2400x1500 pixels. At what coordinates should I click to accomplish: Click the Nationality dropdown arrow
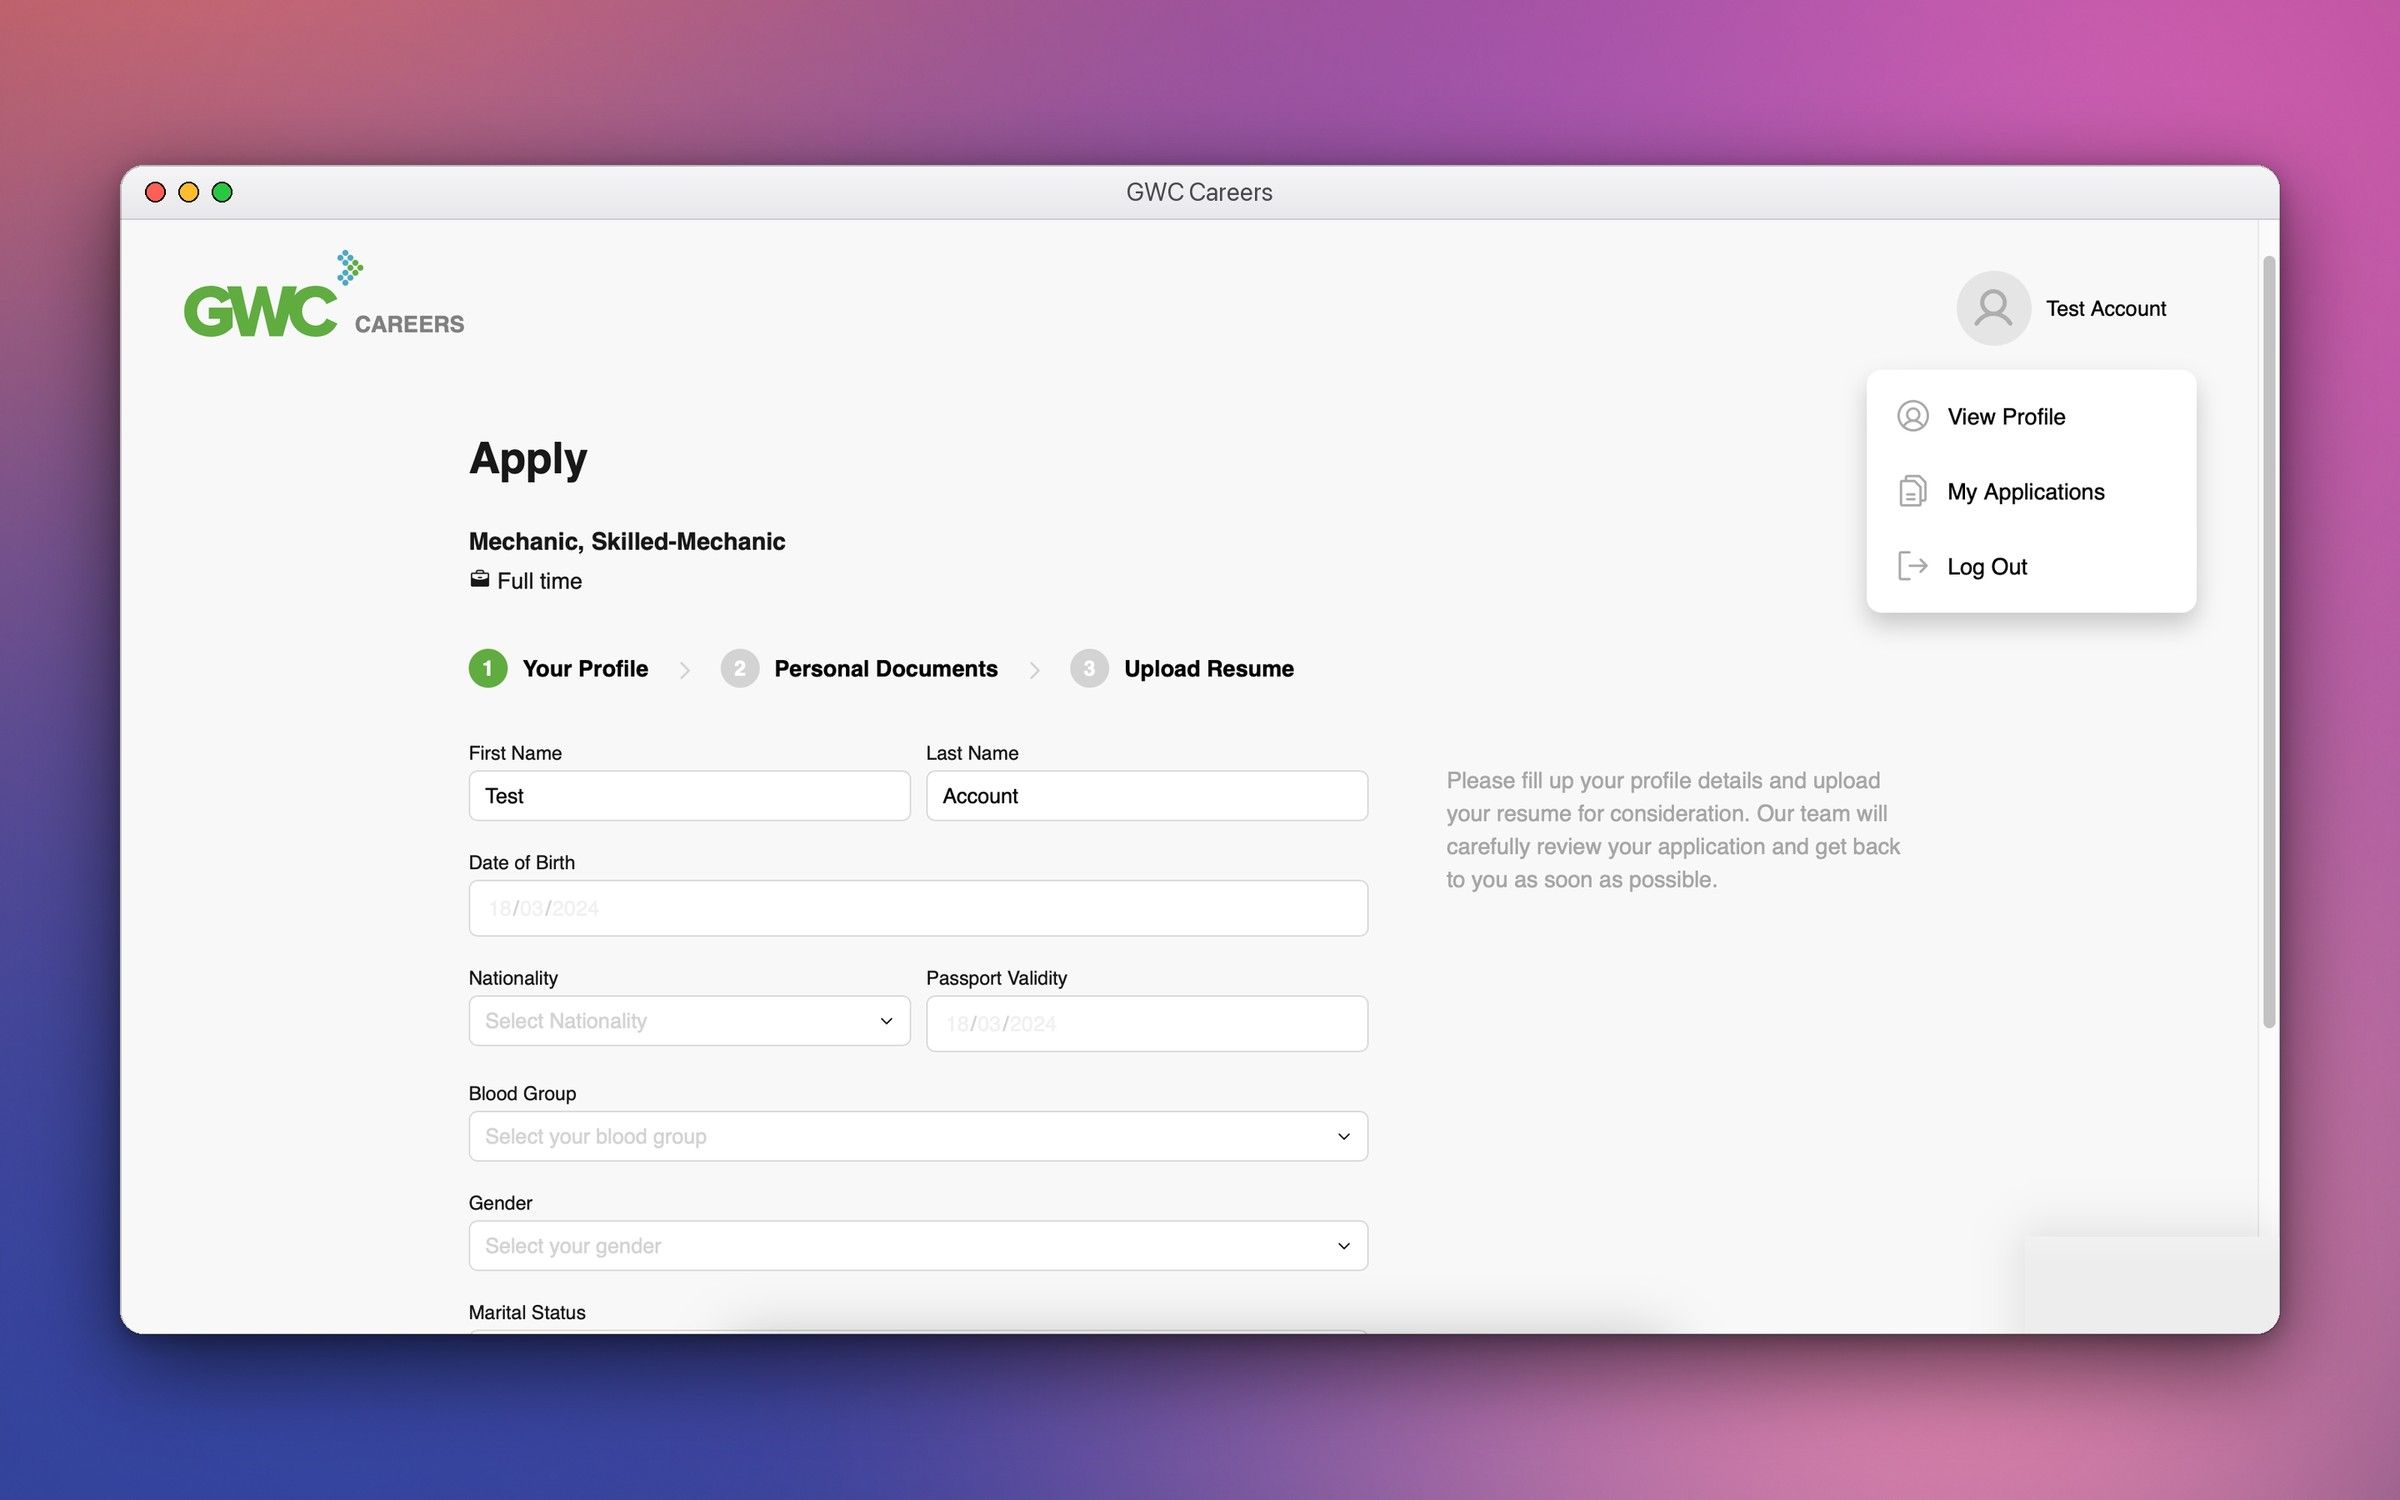(x=886, y=1021)
